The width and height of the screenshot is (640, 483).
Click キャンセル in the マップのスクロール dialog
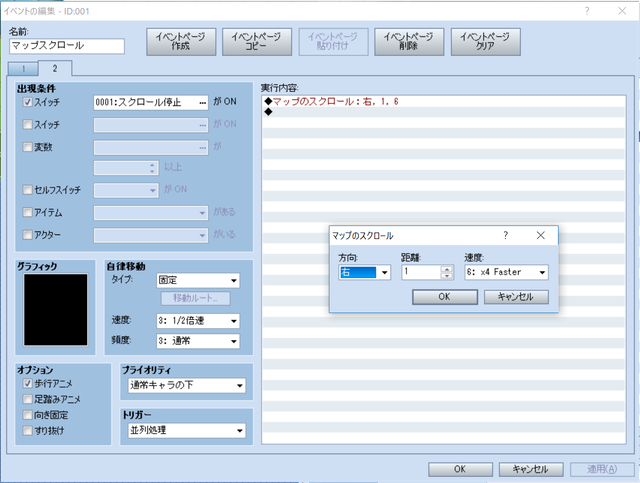coord(516,297)
